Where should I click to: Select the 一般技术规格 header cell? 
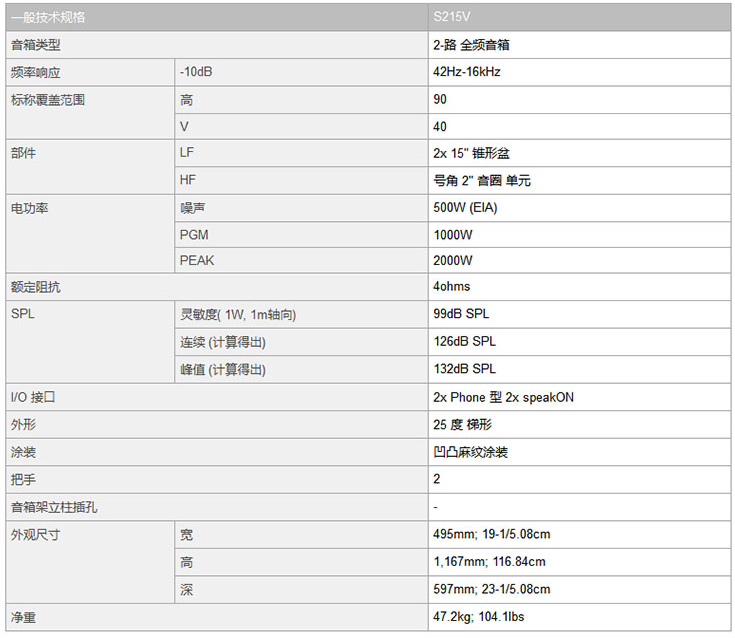(217, 17)
